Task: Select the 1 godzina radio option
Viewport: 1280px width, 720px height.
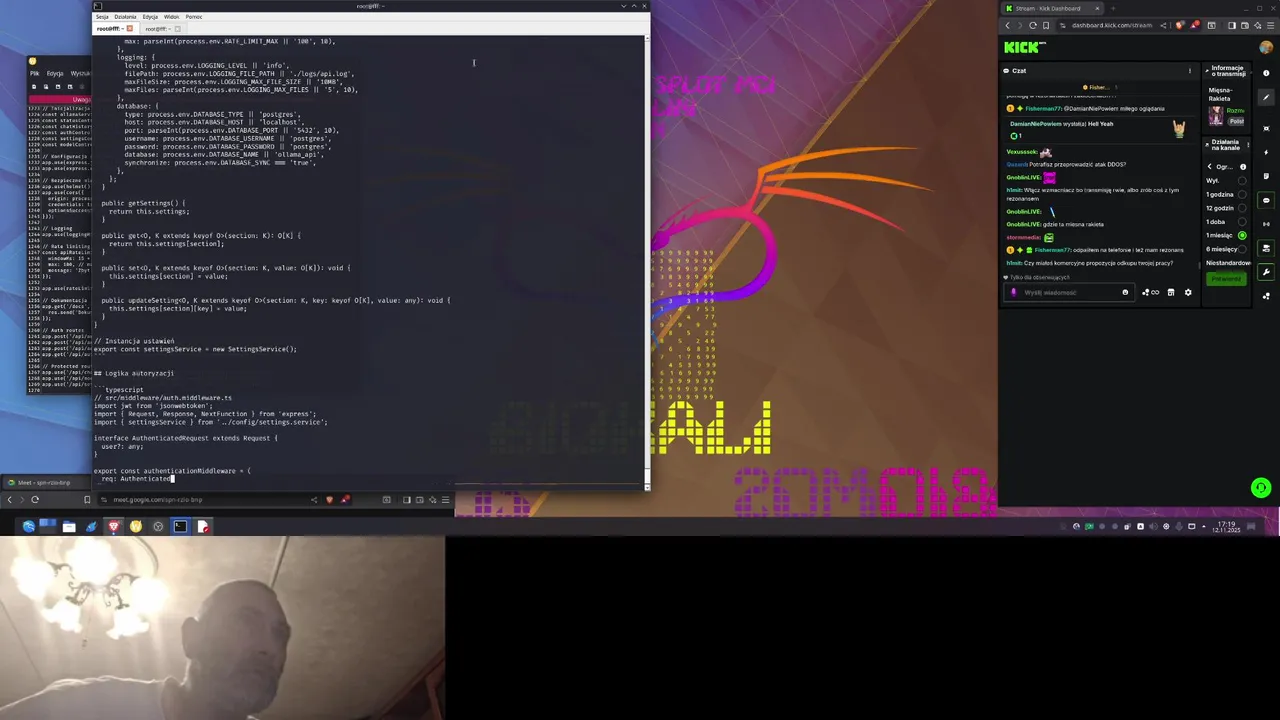Action: click(x=1242, y=194)
